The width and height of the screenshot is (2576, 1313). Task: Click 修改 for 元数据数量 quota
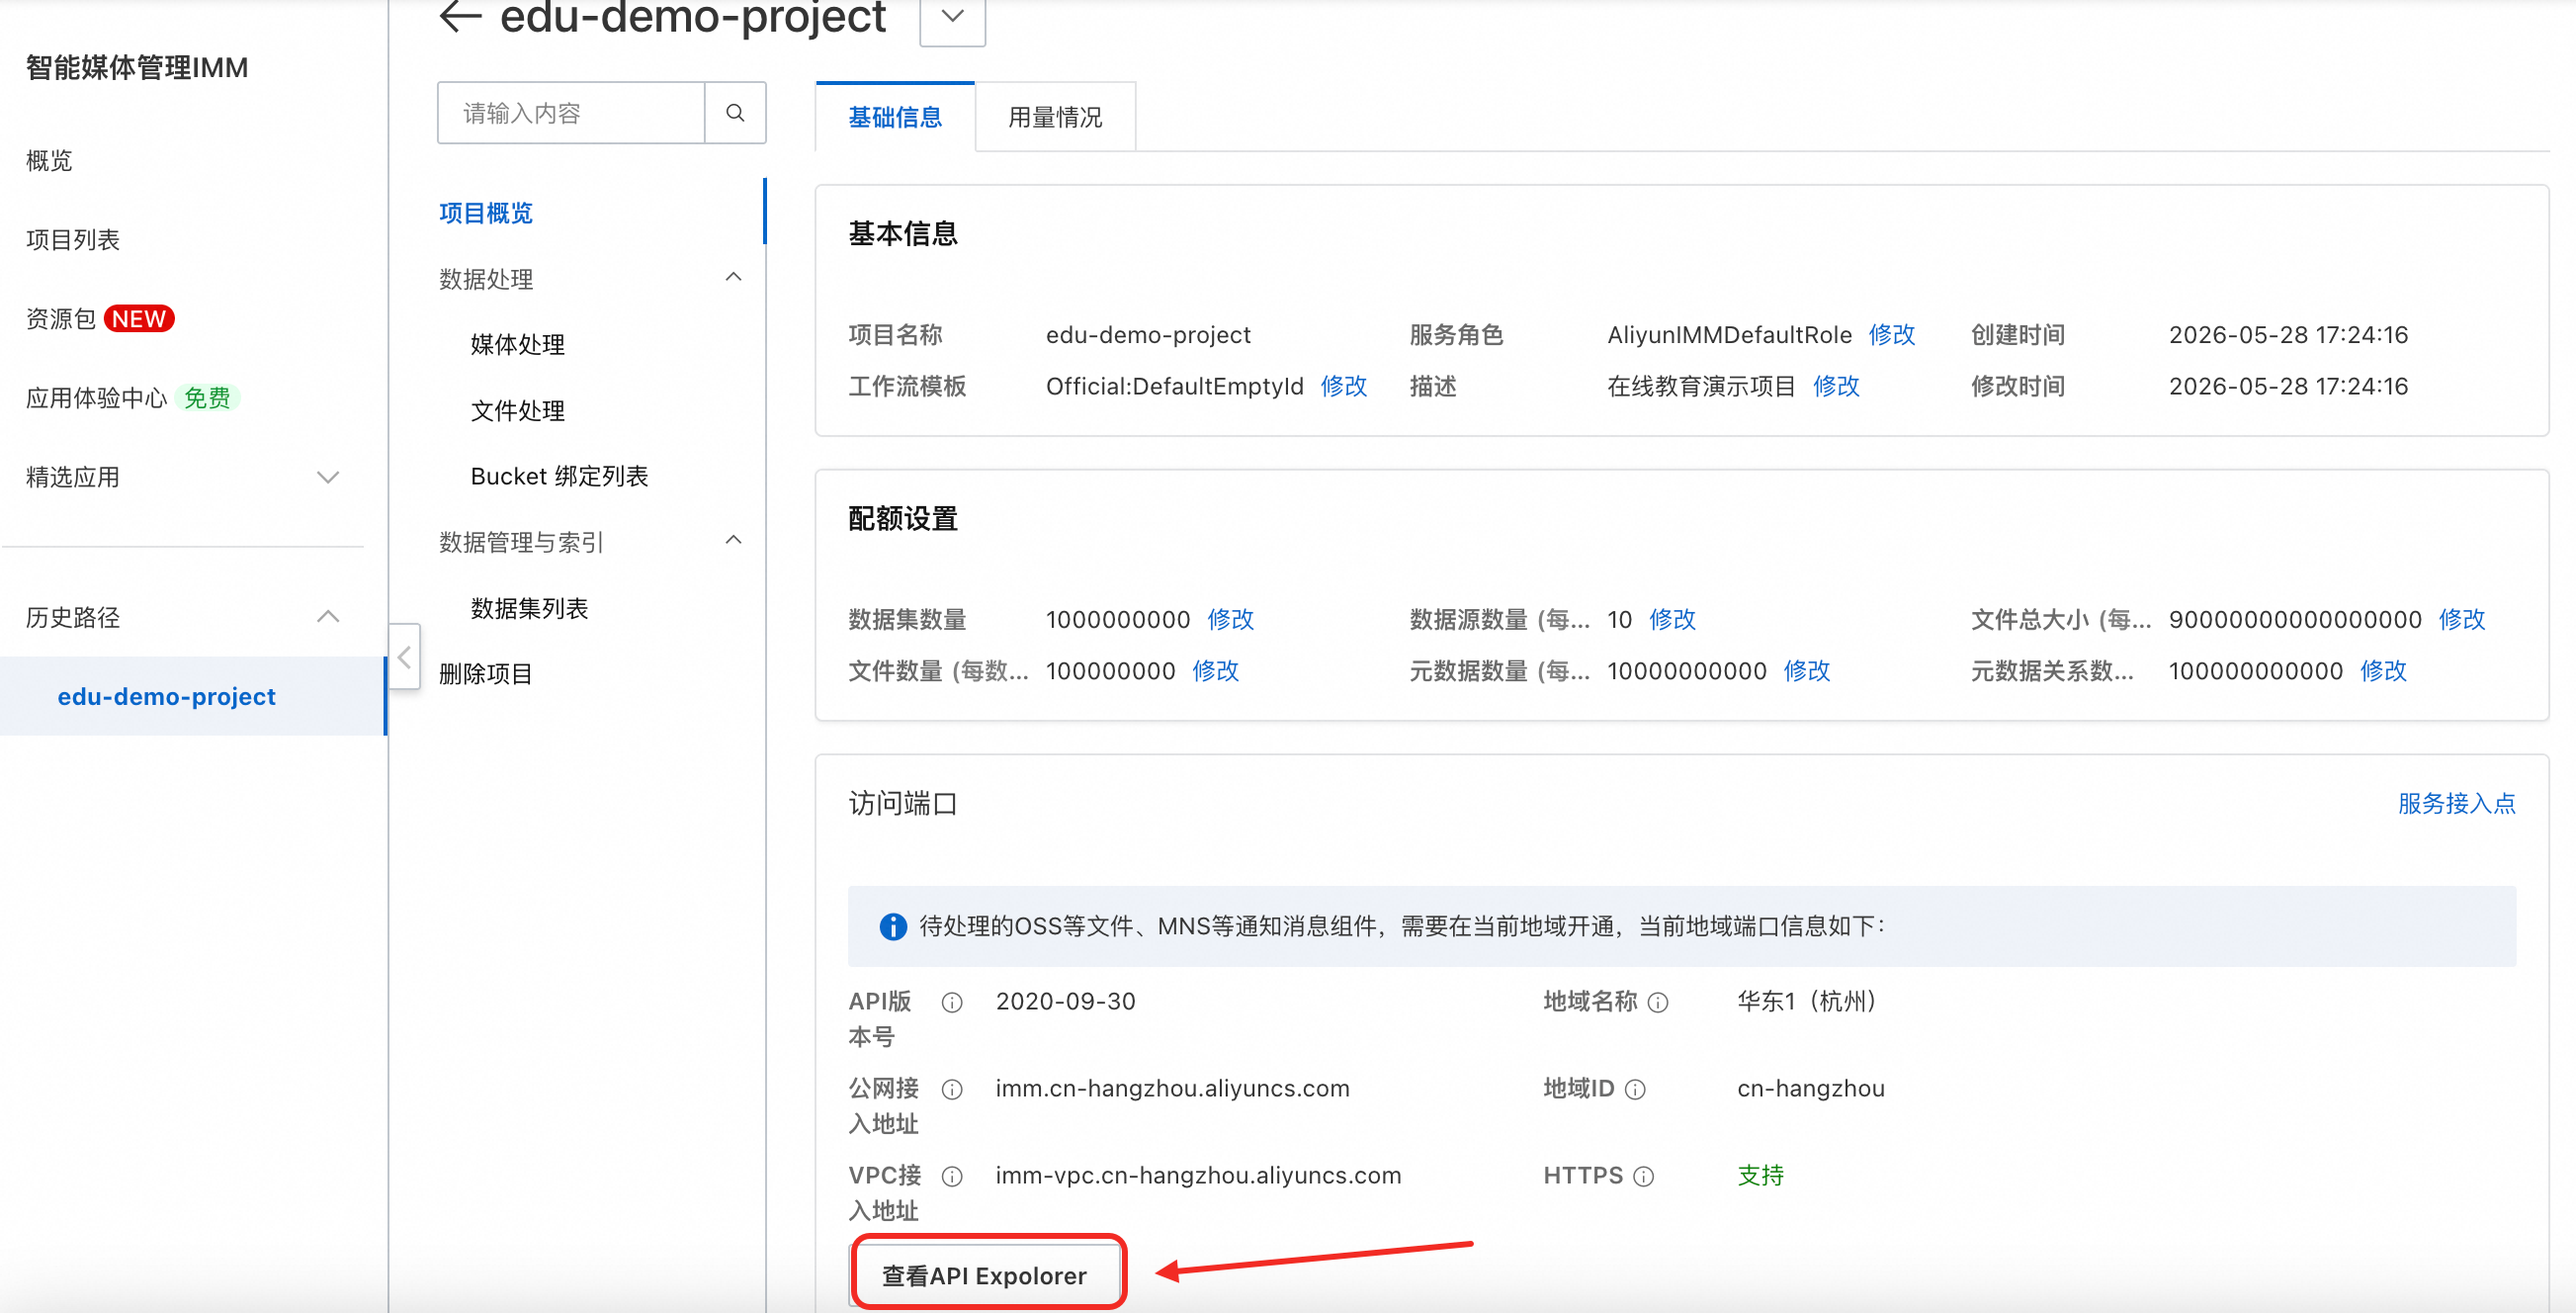1806,670
